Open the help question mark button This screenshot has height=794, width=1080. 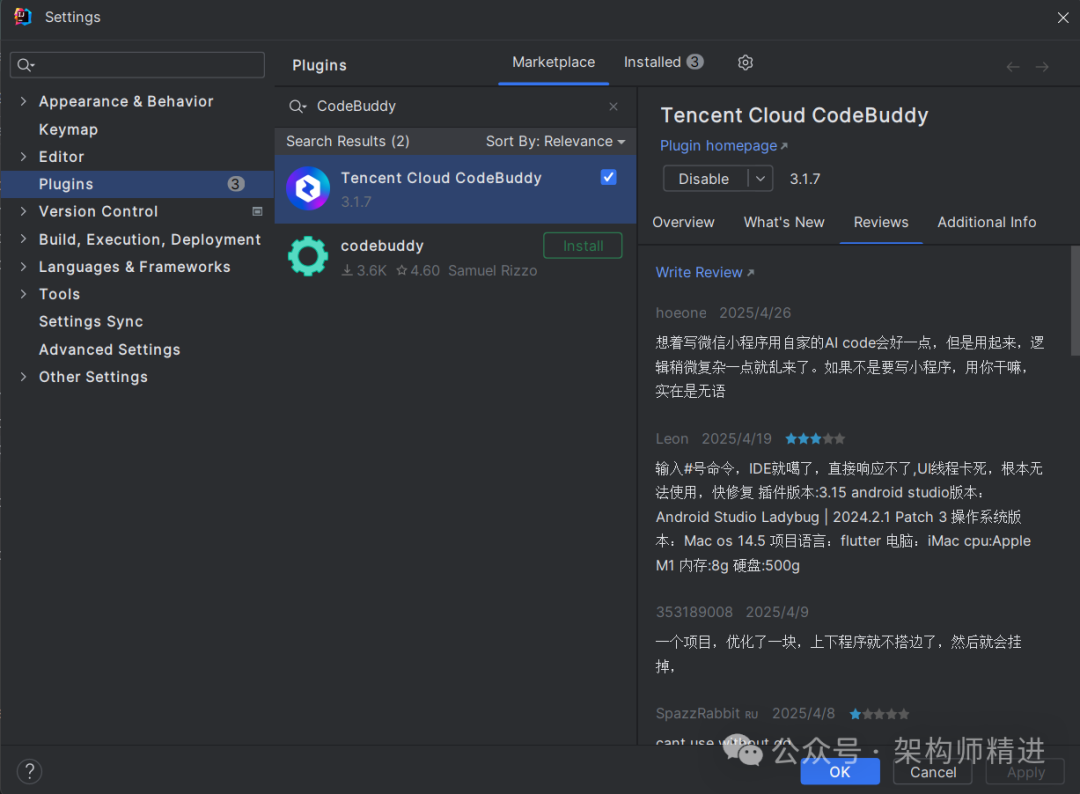[x=30, y=771]
